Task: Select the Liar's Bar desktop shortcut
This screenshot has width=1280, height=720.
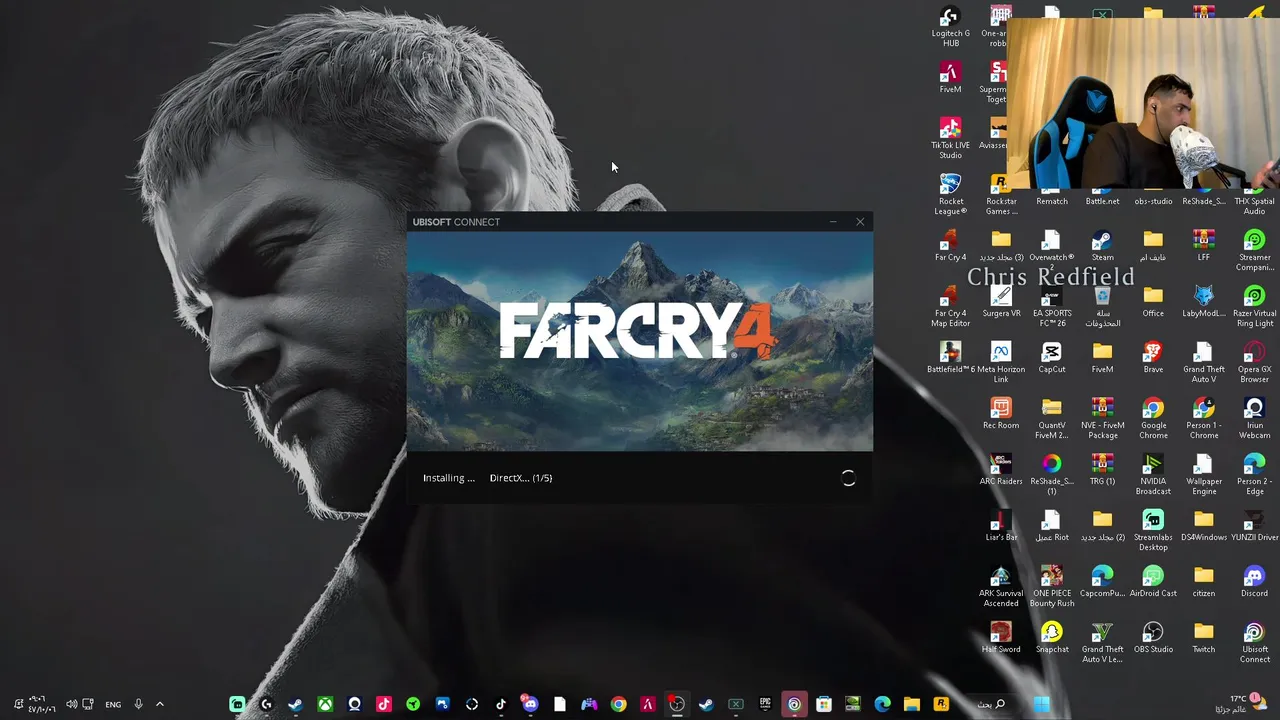Action: click(x=1001, y=526)
